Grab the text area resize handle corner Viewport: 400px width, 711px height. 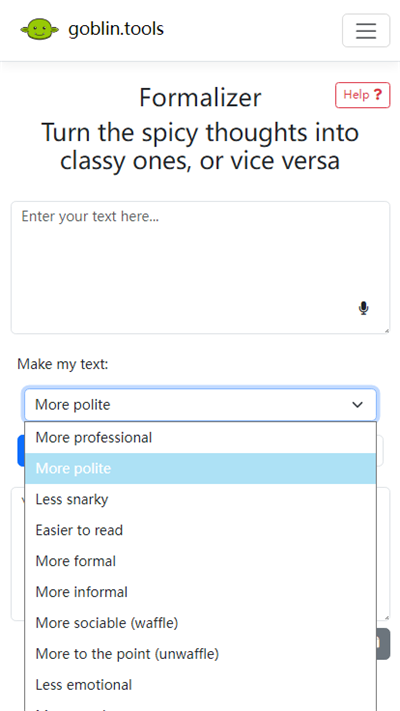click(387, 331)
